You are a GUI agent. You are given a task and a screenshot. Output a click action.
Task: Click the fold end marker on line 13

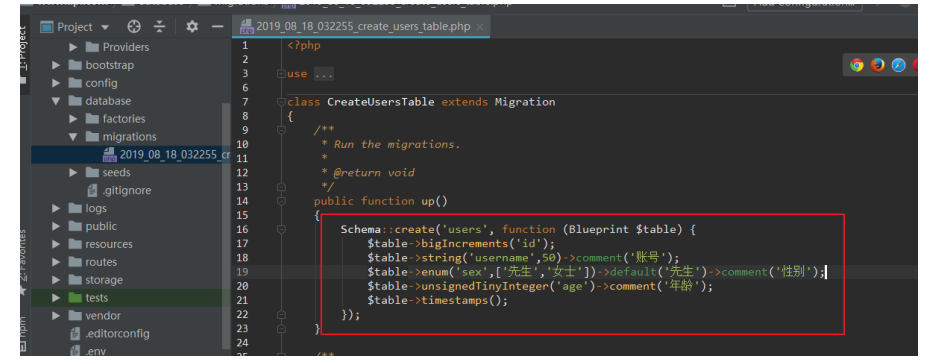281,187
